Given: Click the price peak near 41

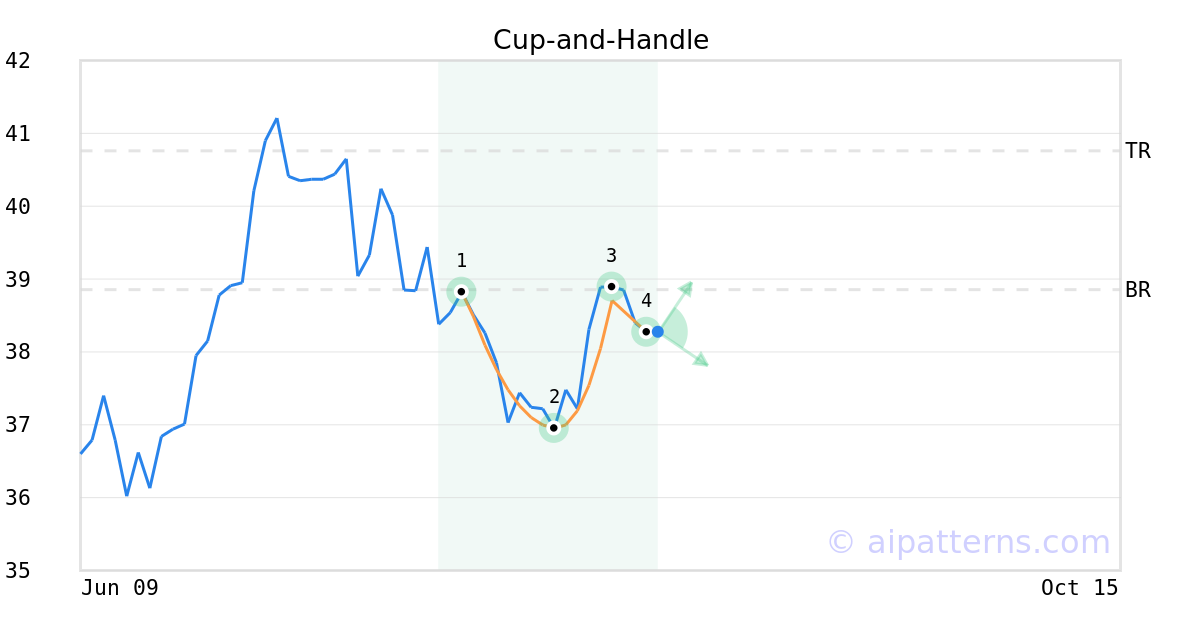Looking at the screenshot, I should coord(277,119).
